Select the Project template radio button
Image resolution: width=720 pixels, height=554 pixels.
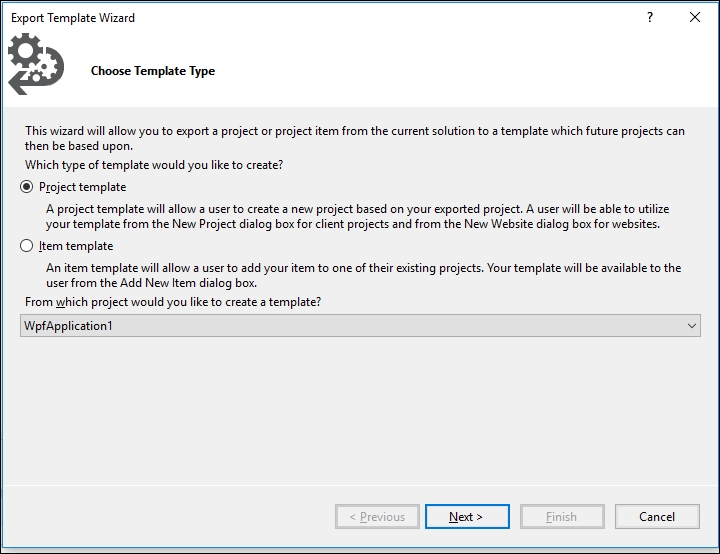(27, 187)
